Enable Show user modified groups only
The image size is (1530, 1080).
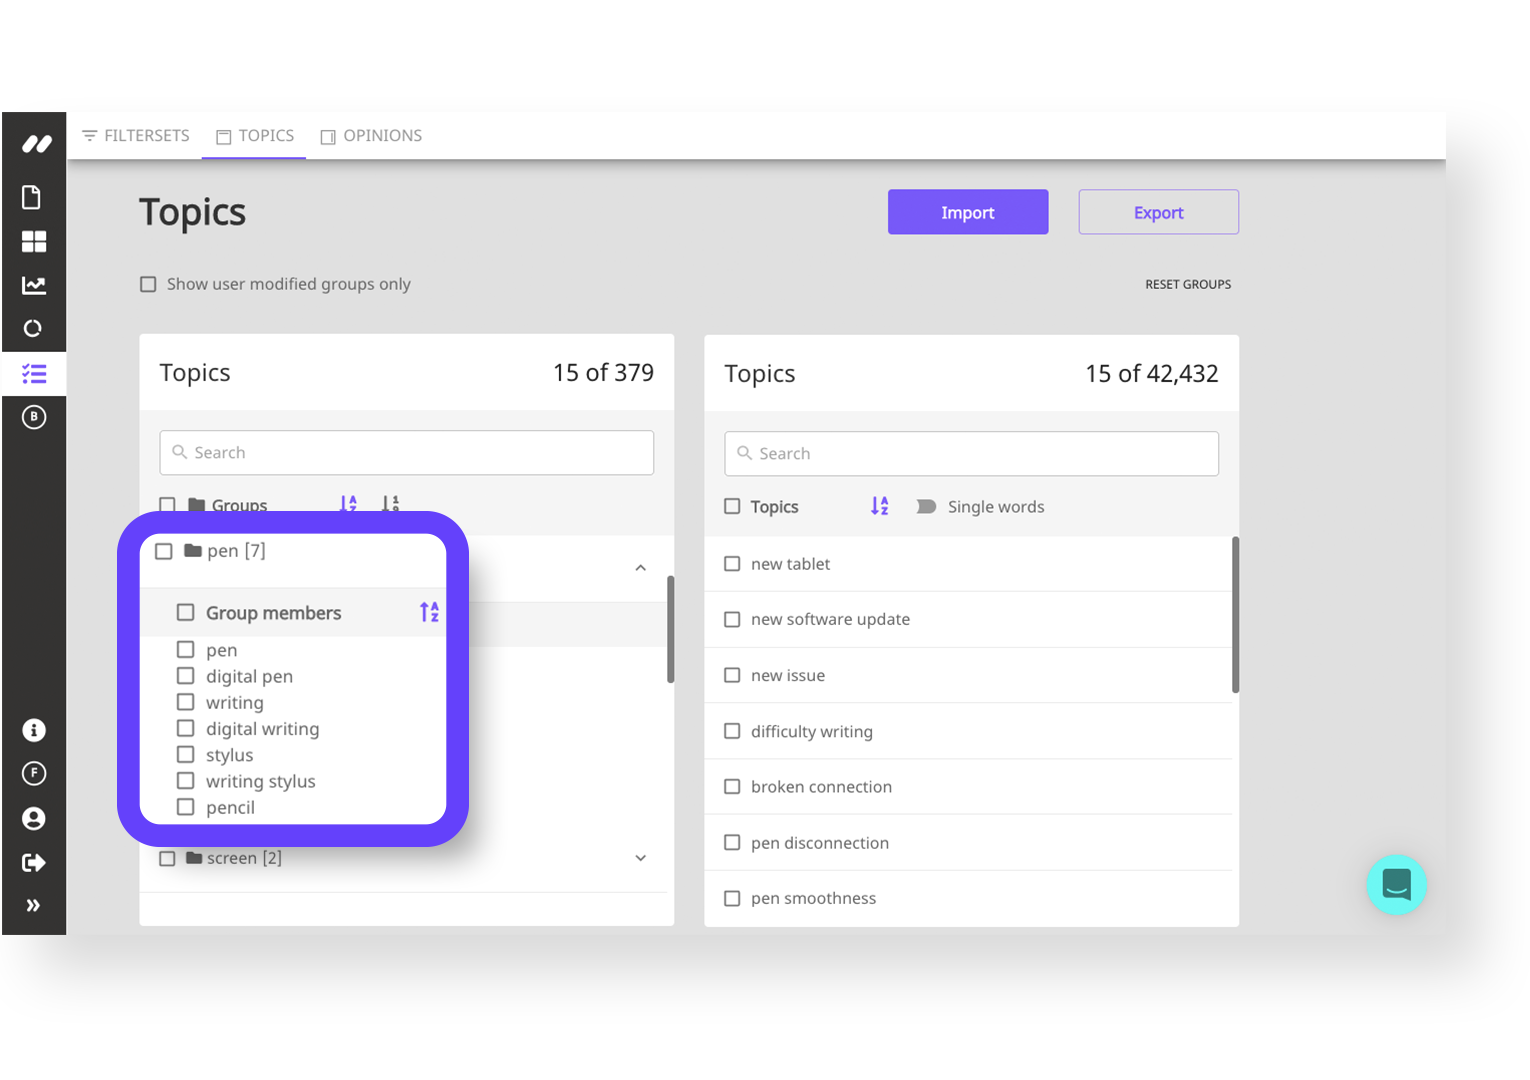point(147,284)
